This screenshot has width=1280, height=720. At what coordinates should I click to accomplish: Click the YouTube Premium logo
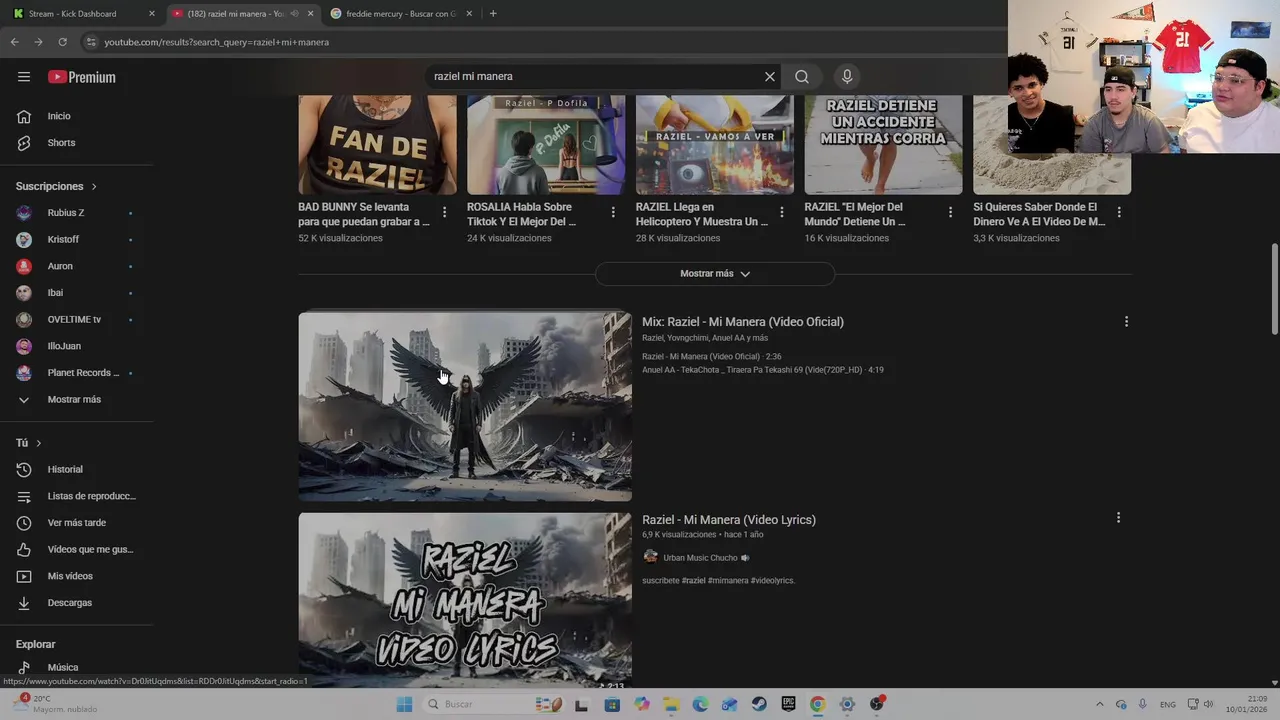pyautogui.click(x=82, y=77)
